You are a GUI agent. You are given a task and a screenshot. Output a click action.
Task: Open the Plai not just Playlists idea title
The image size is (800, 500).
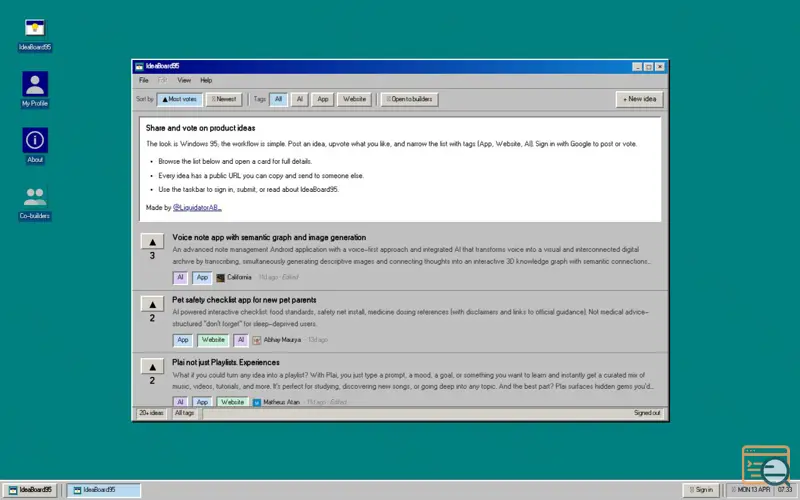click(x=226, y=362)
